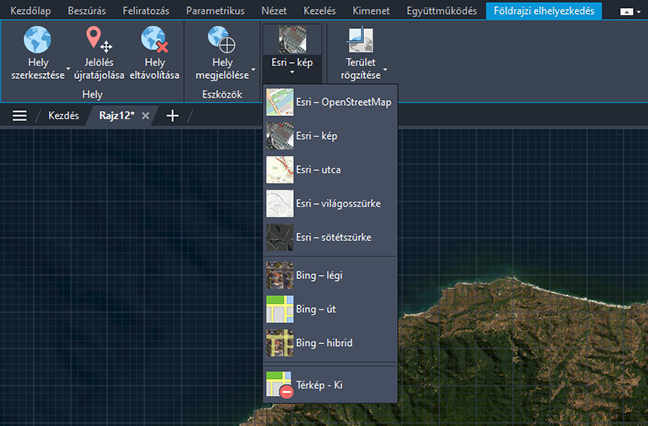Open the Nézet ribbon tab
The image size is (648, 426).
click(x=274, y=11)
